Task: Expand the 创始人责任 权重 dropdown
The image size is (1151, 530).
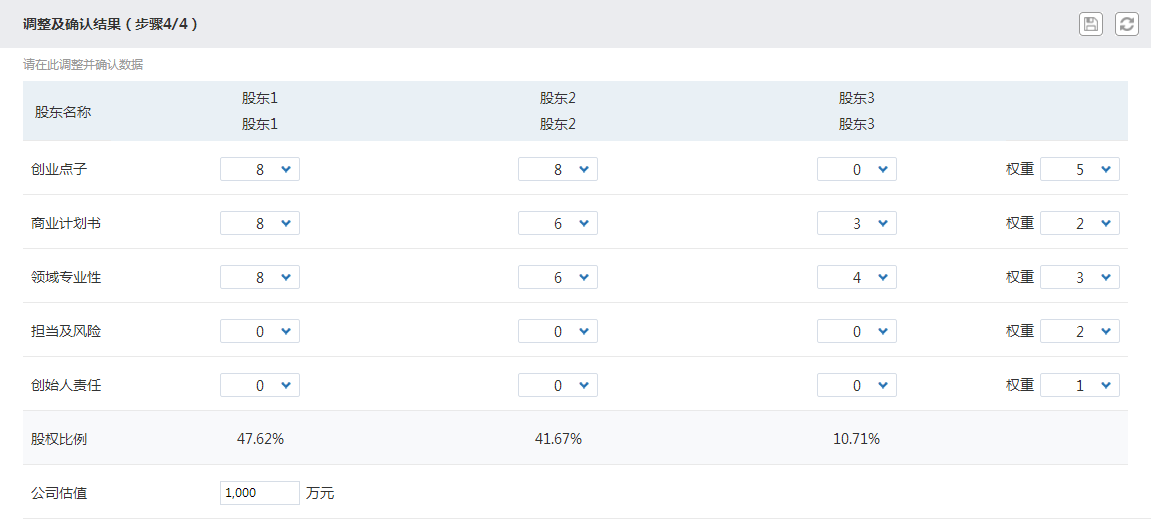Action: point(1080,385)
